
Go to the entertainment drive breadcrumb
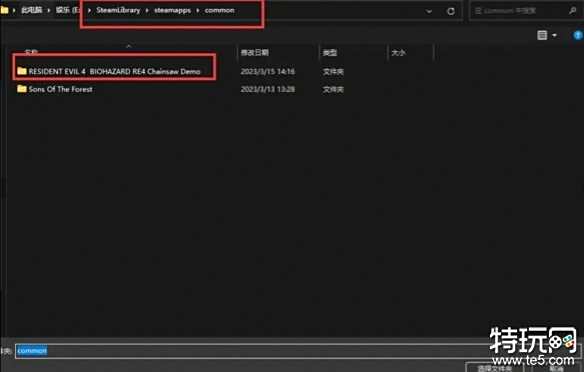click(x=67, y=10)
